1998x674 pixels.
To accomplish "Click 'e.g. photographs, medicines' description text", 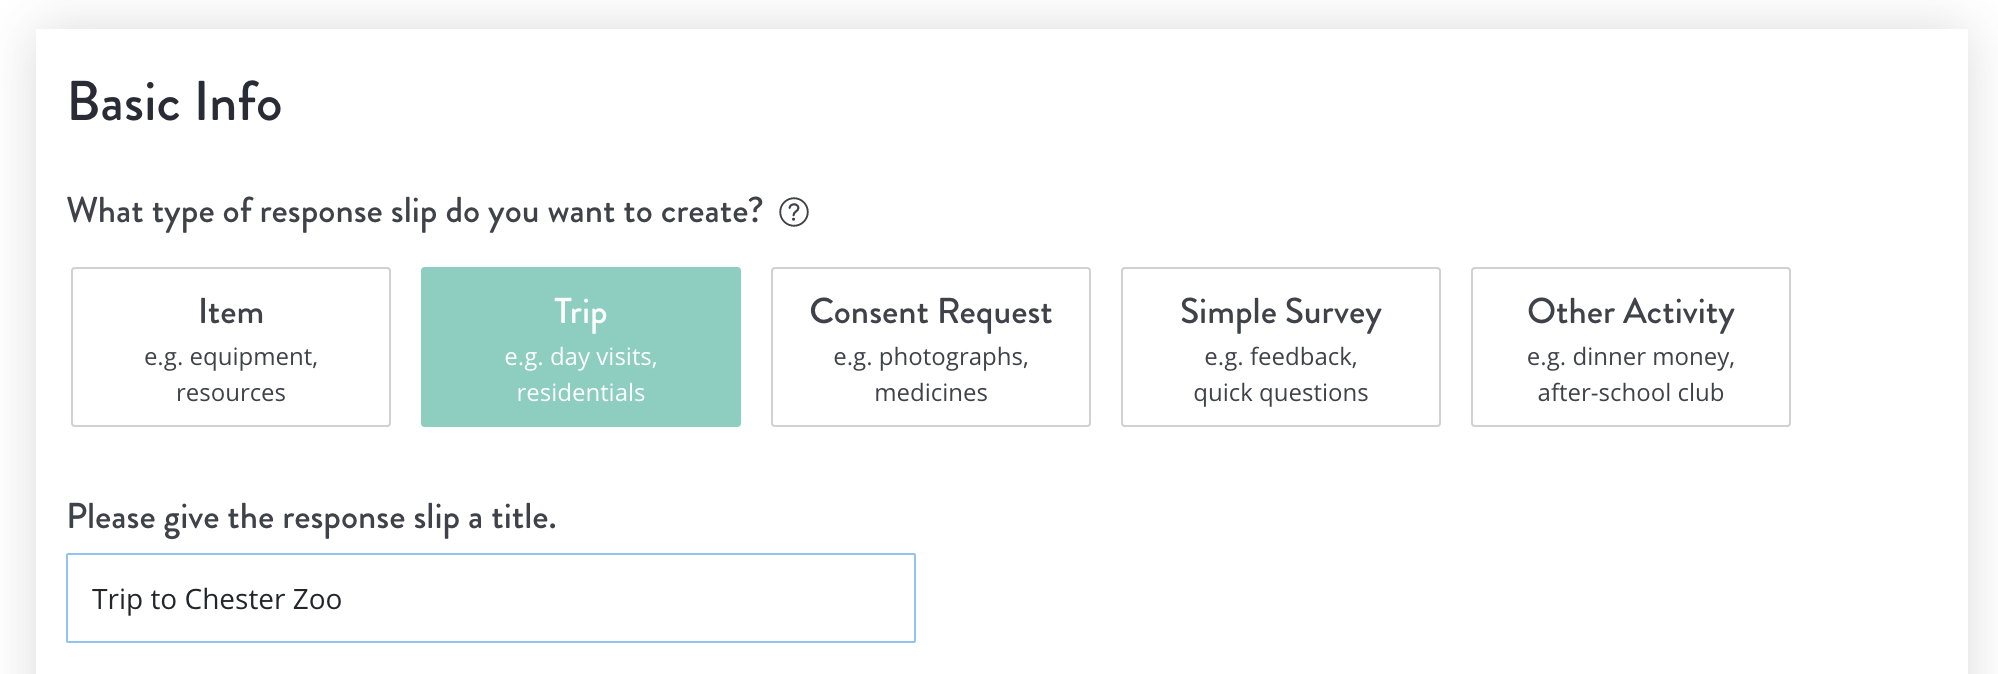I will tap(931, 375).
